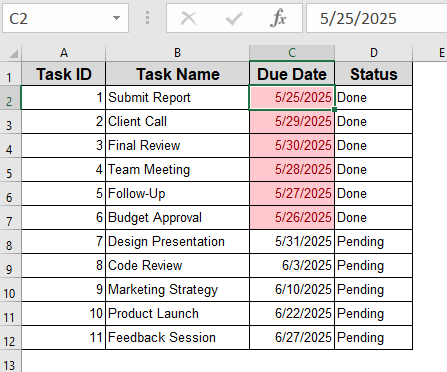Image resolution: width=447 pixels, height=372 pixels.
Task: Select row 8 header
Action: click(10, 242)
